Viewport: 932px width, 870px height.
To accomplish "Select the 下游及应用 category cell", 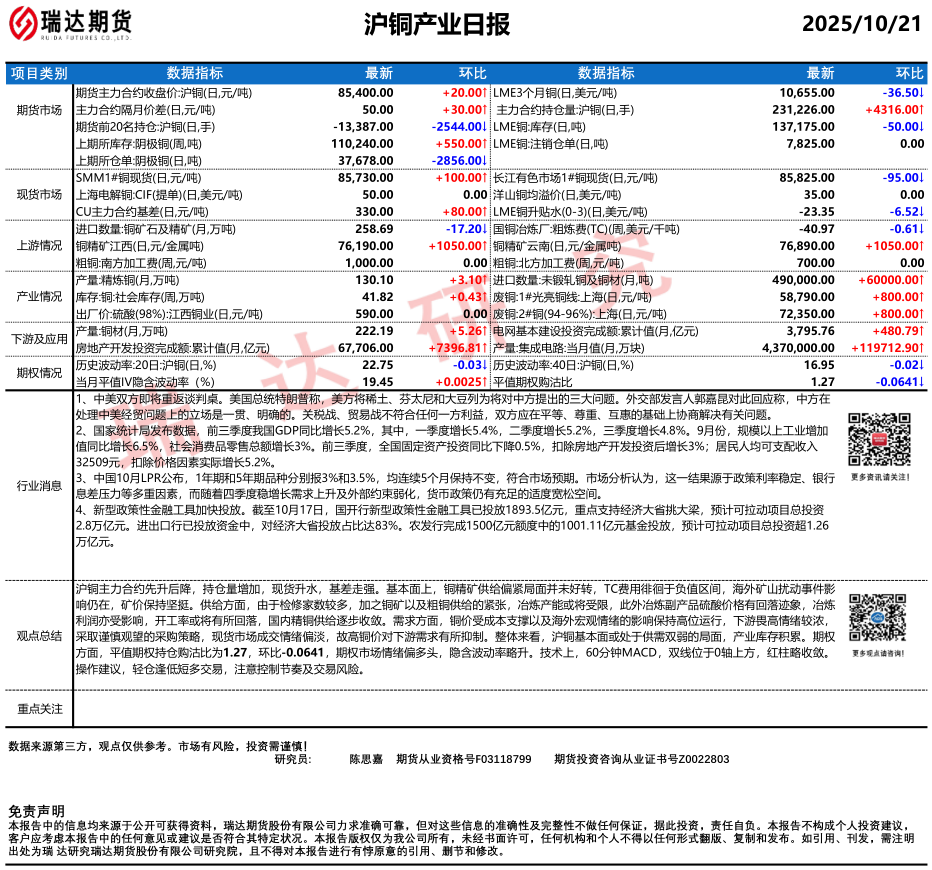I will [40, 339].
